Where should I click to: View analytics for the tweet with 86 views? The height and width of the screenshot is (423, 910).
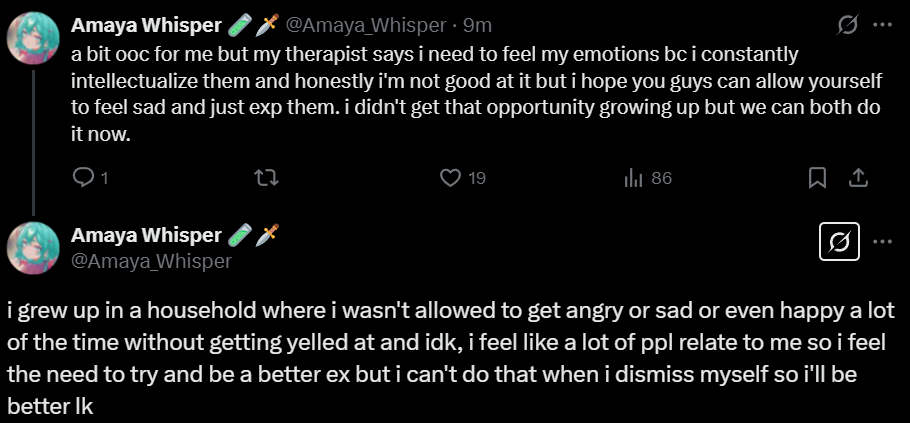click(633, 179)
